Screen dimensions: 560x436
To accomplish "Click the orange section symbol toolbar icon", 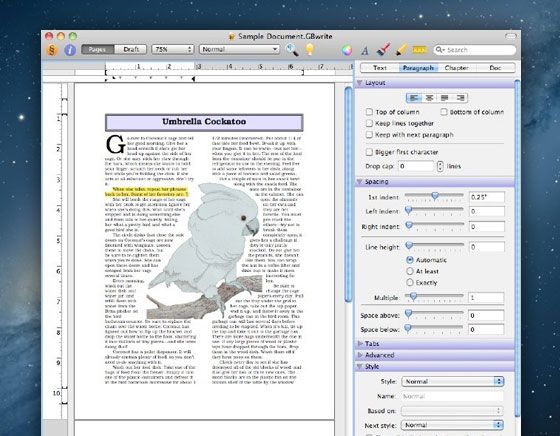I will click(52, 50).
